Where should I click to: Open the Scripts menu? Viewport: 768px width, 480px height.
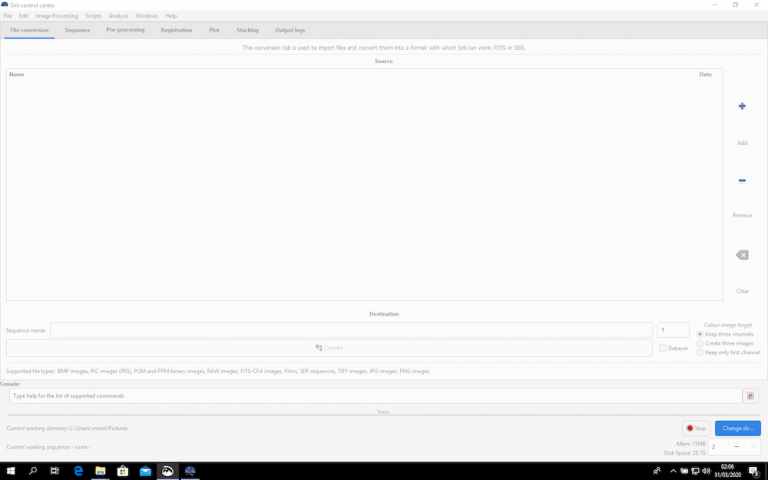tap(93, 16)
